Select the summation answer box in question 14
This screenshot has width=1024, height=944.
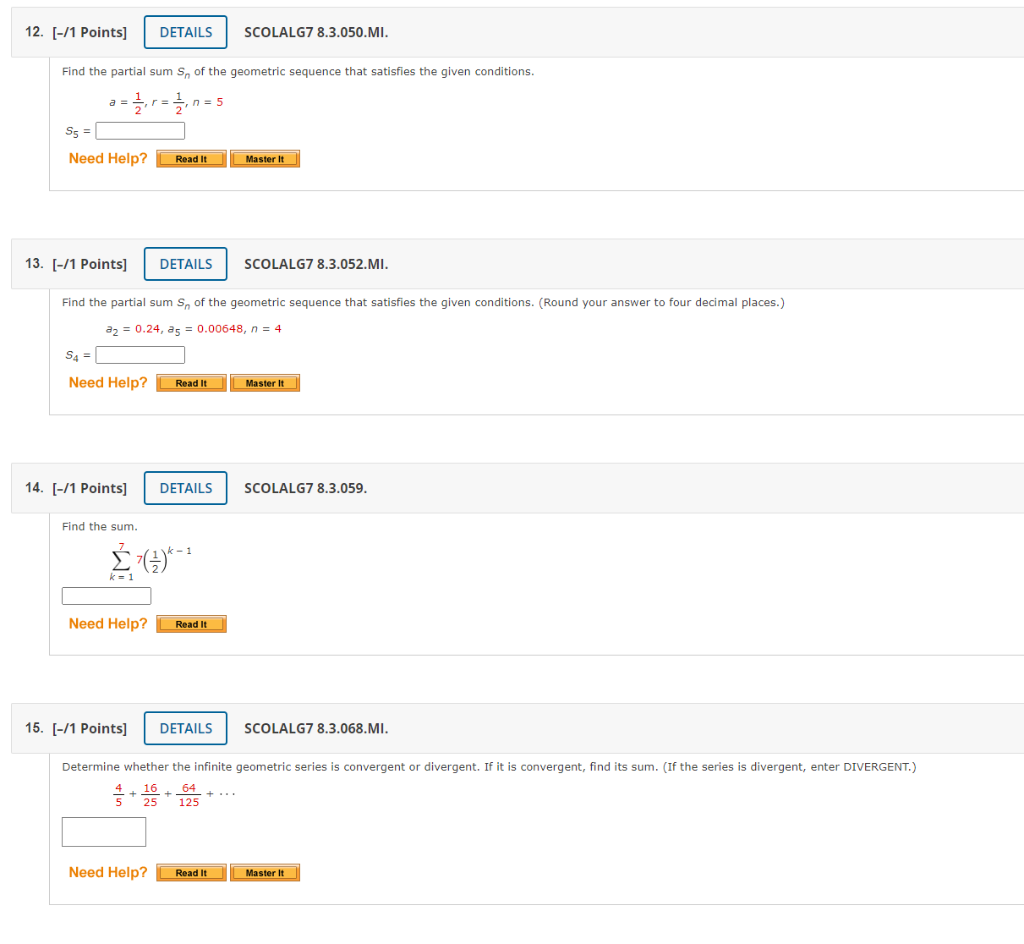pos(106,595)
